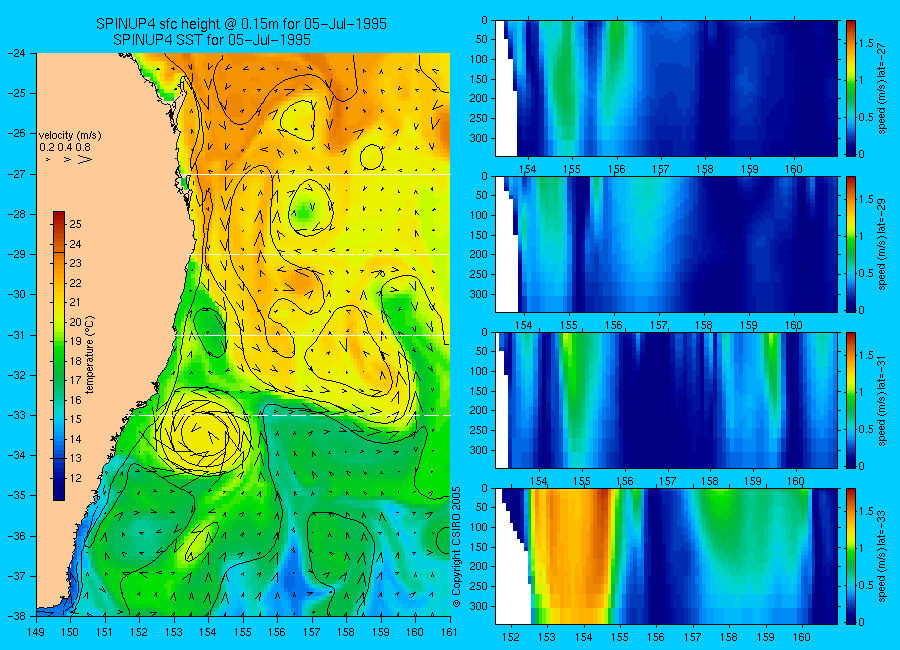
Task: Select the 'speed (m/s) lat=-27' label
Action: 882,88
